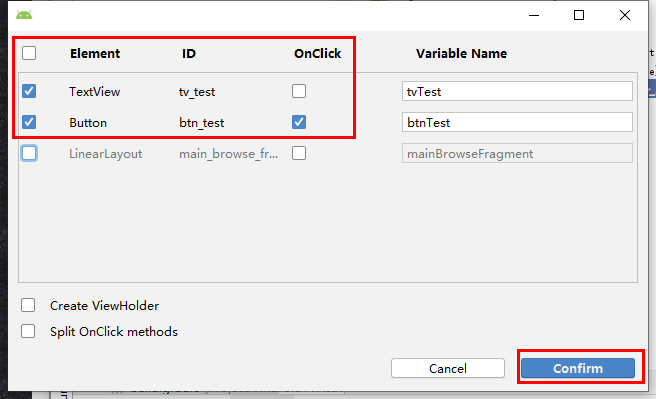This screenshot has width=656, height=399.
Task: Check the LinearLayout row checkbox
Action: 29,153
